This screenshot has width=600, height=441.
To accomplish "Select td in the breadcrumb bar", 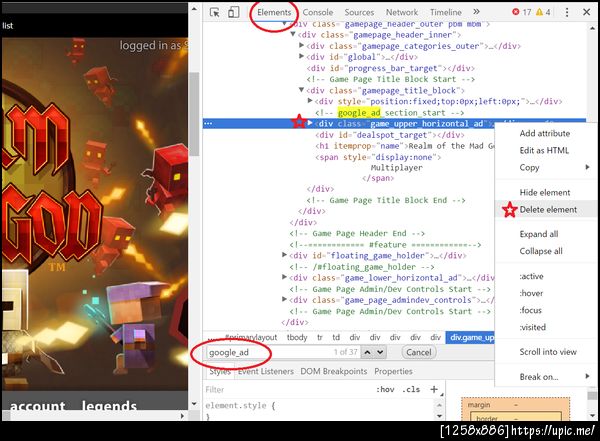I will [x=336, y=337].
